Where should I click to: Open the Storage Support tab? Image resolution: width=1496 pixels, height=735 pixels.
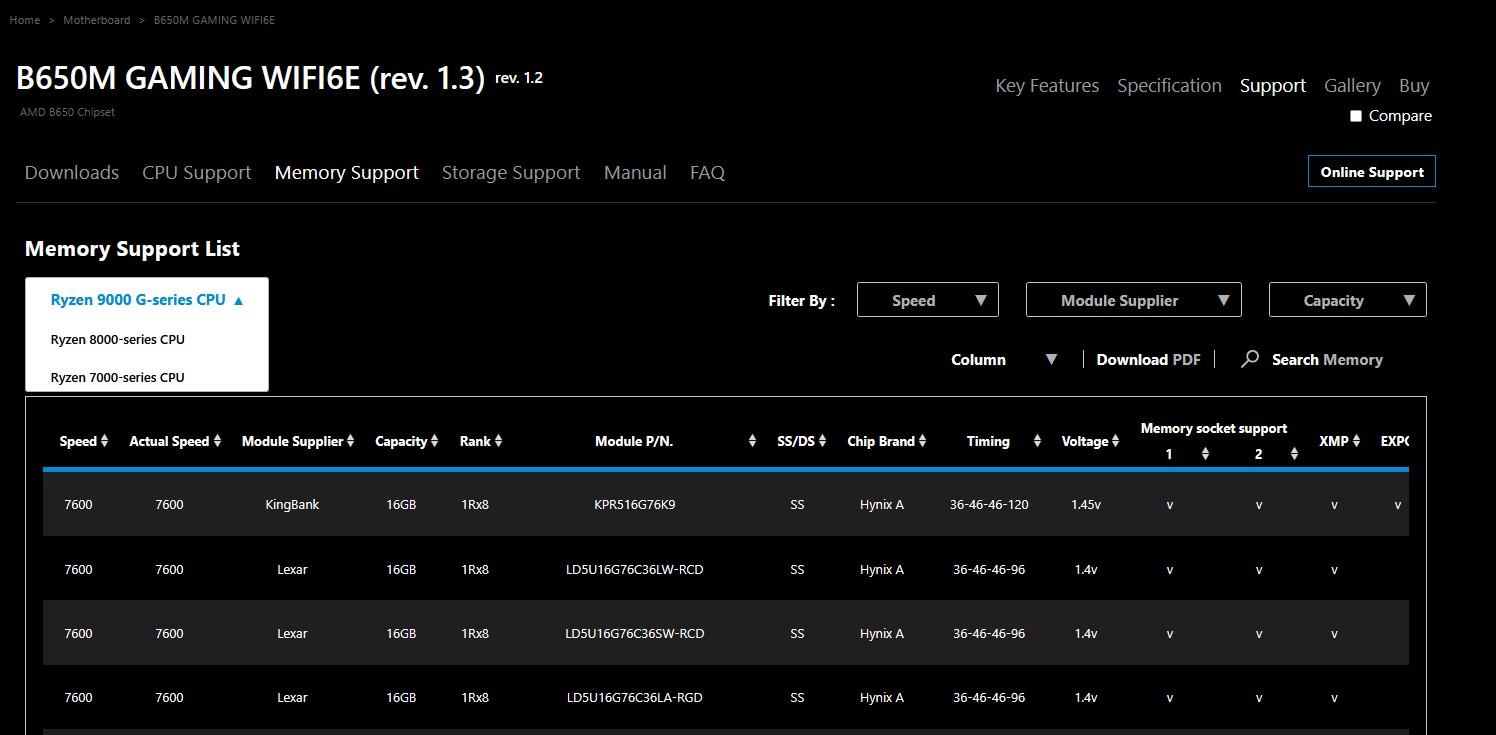[510, 173]
